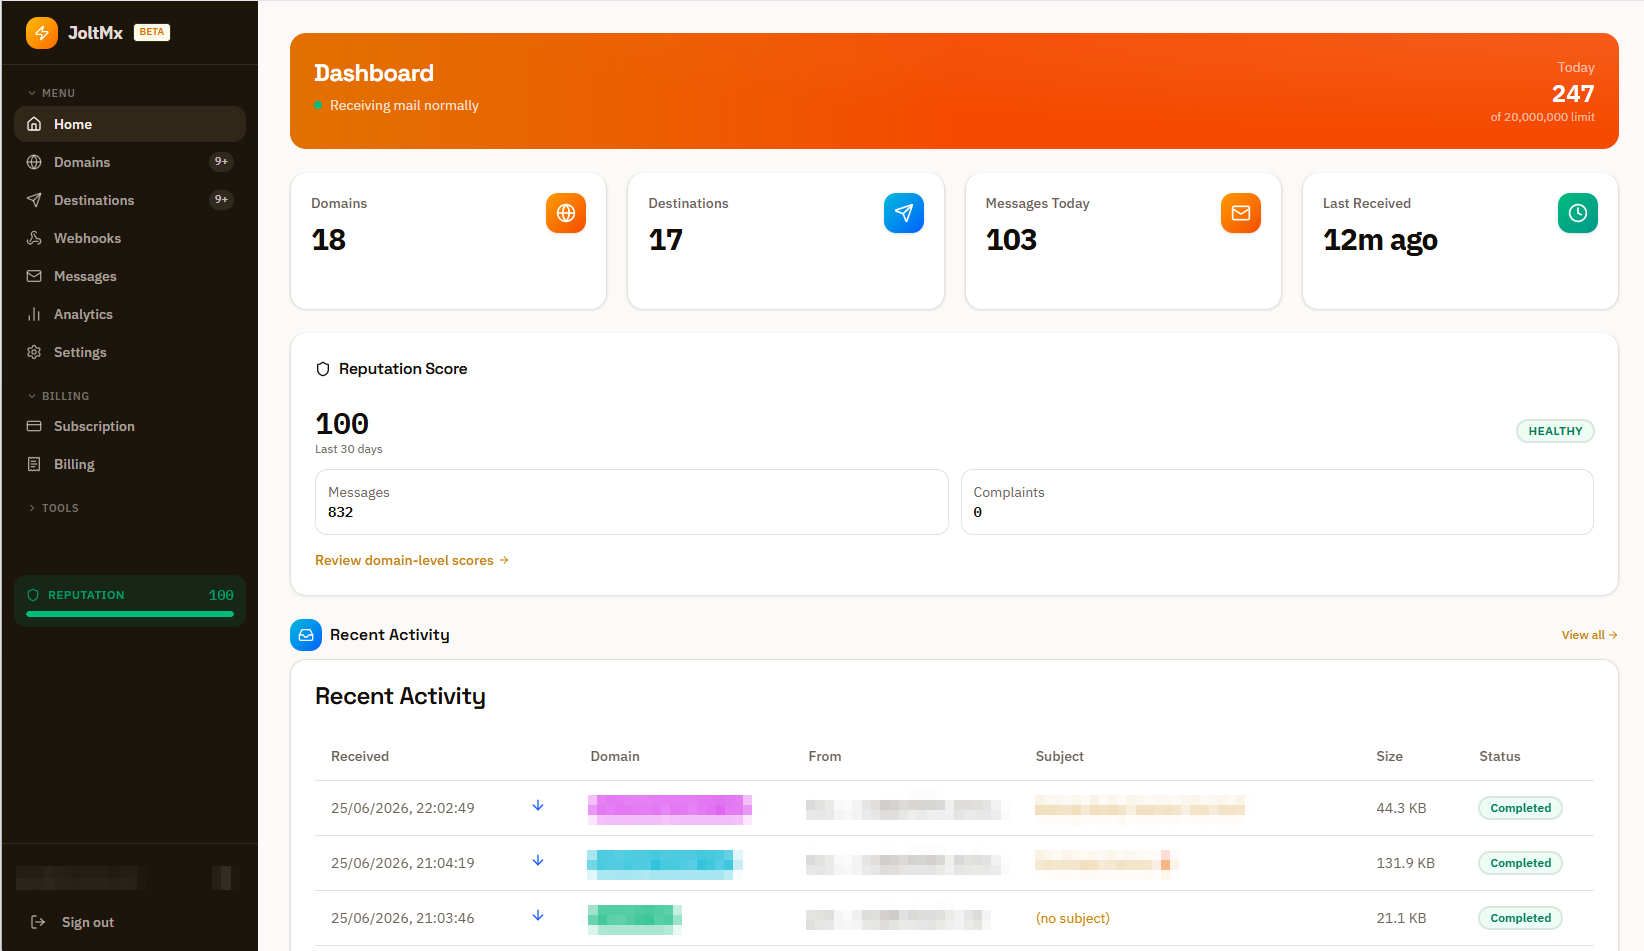Click the Received column header
The image size is (1644, 951).
360,756
